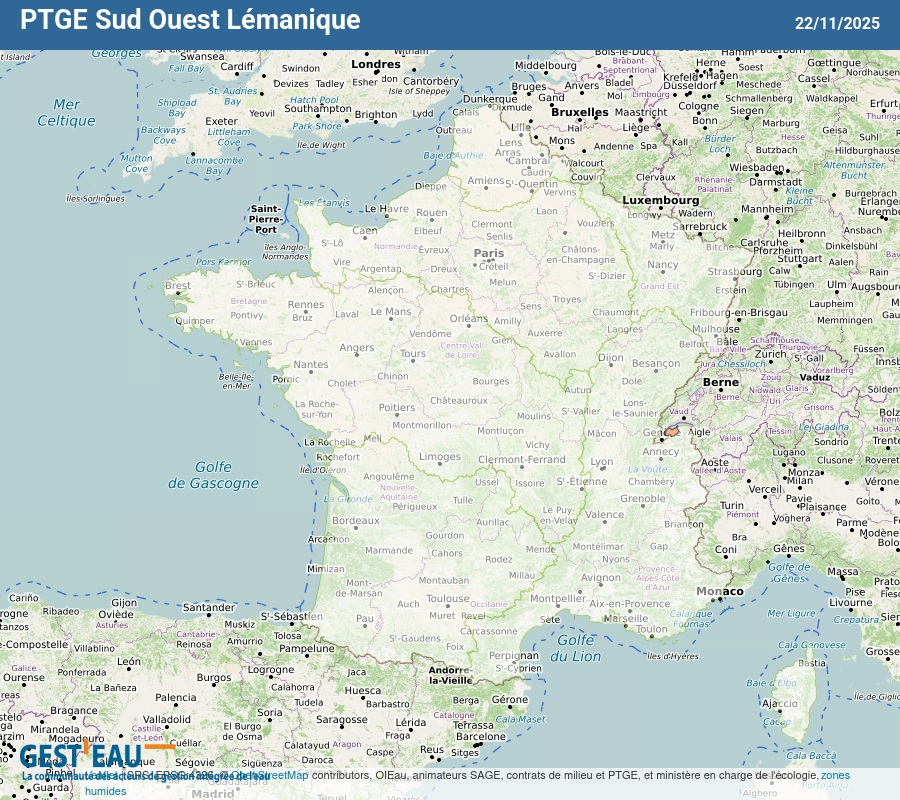This screenshot has width=900, height=800.
Task: Click the PTGE Sud Ouest Lémanique title
Action: pyautogui.click(x=190, y=20)
